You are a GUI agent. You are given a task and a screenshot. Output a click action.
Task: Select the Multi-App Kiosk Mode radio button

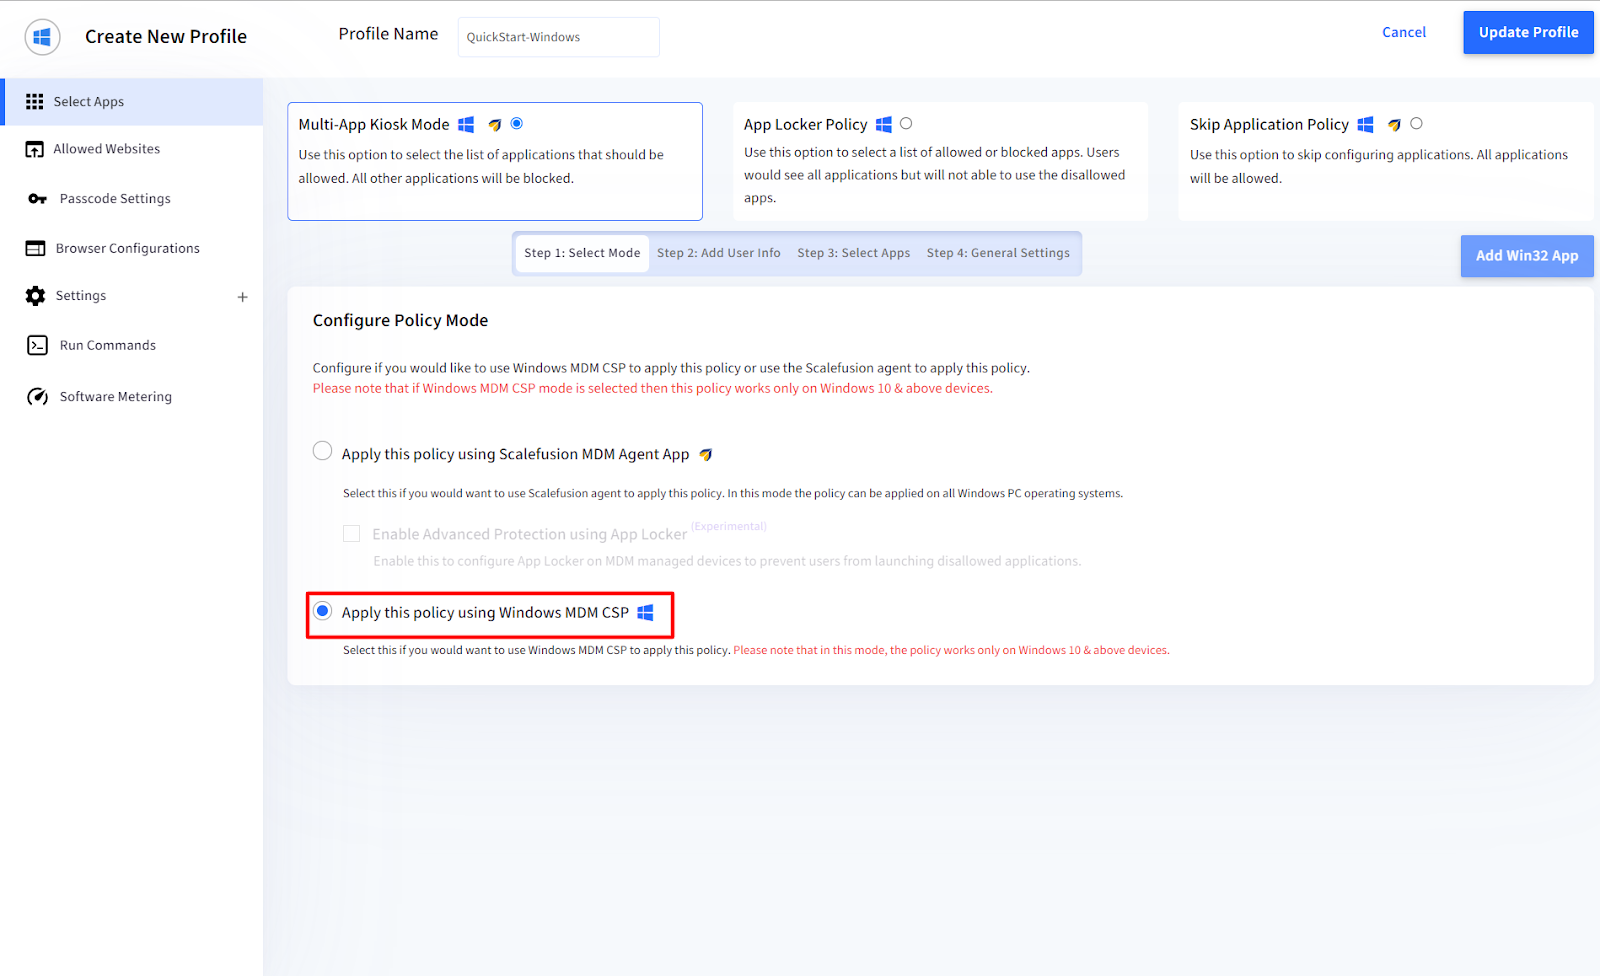pyautogui.click(x=517, y=124)
